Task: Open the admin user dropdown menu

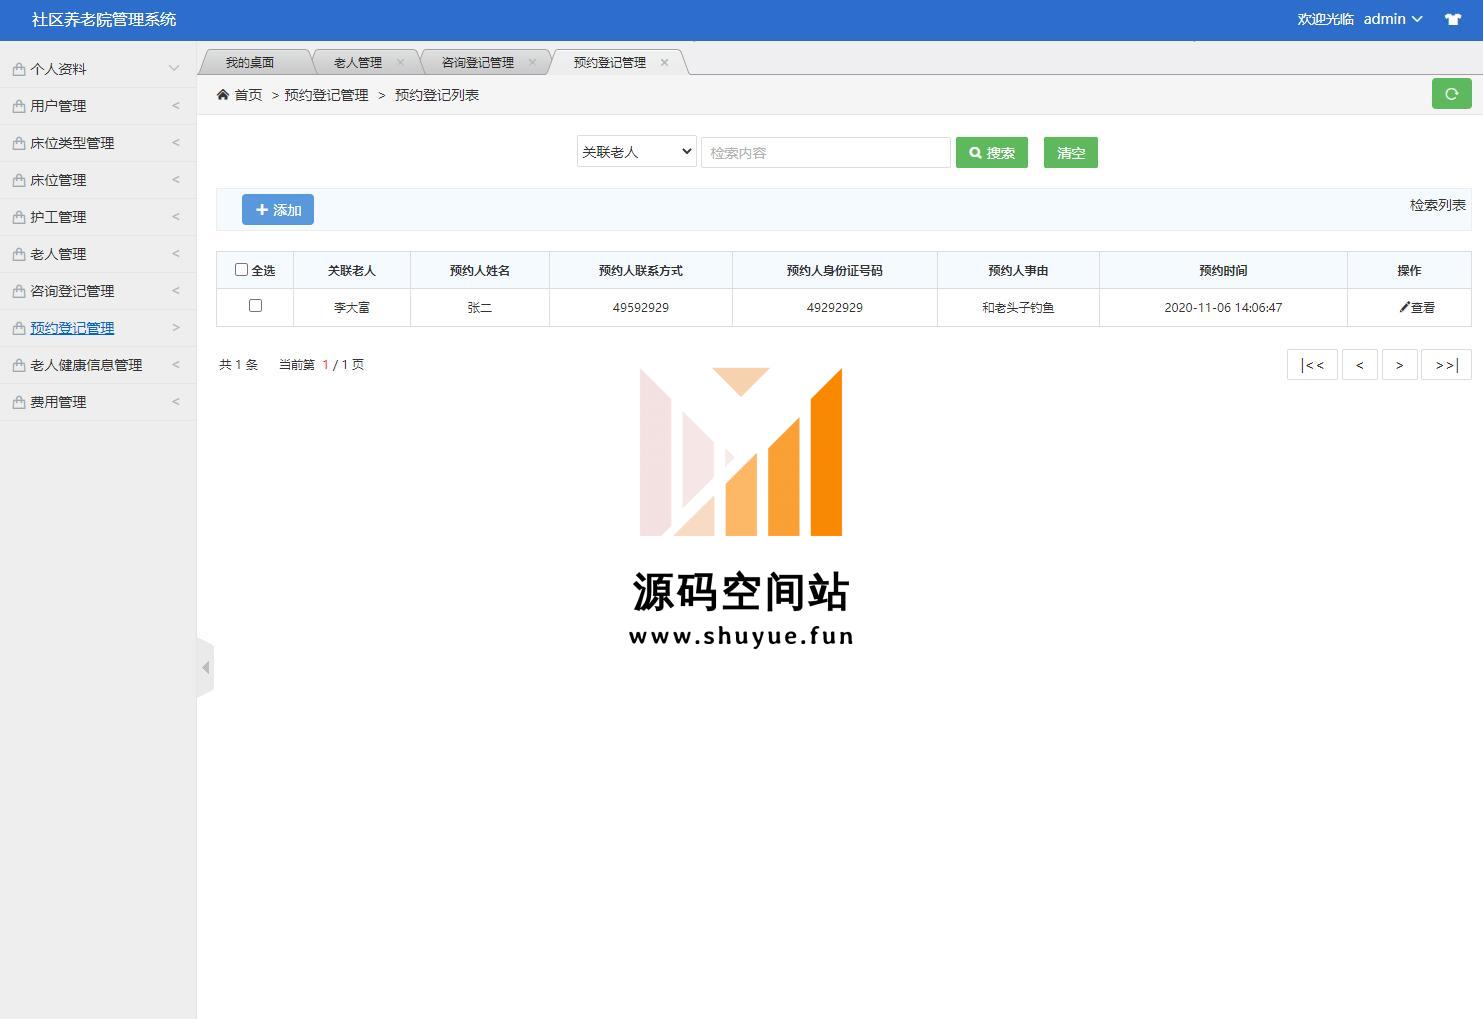Action: [x=1392, y=19]
